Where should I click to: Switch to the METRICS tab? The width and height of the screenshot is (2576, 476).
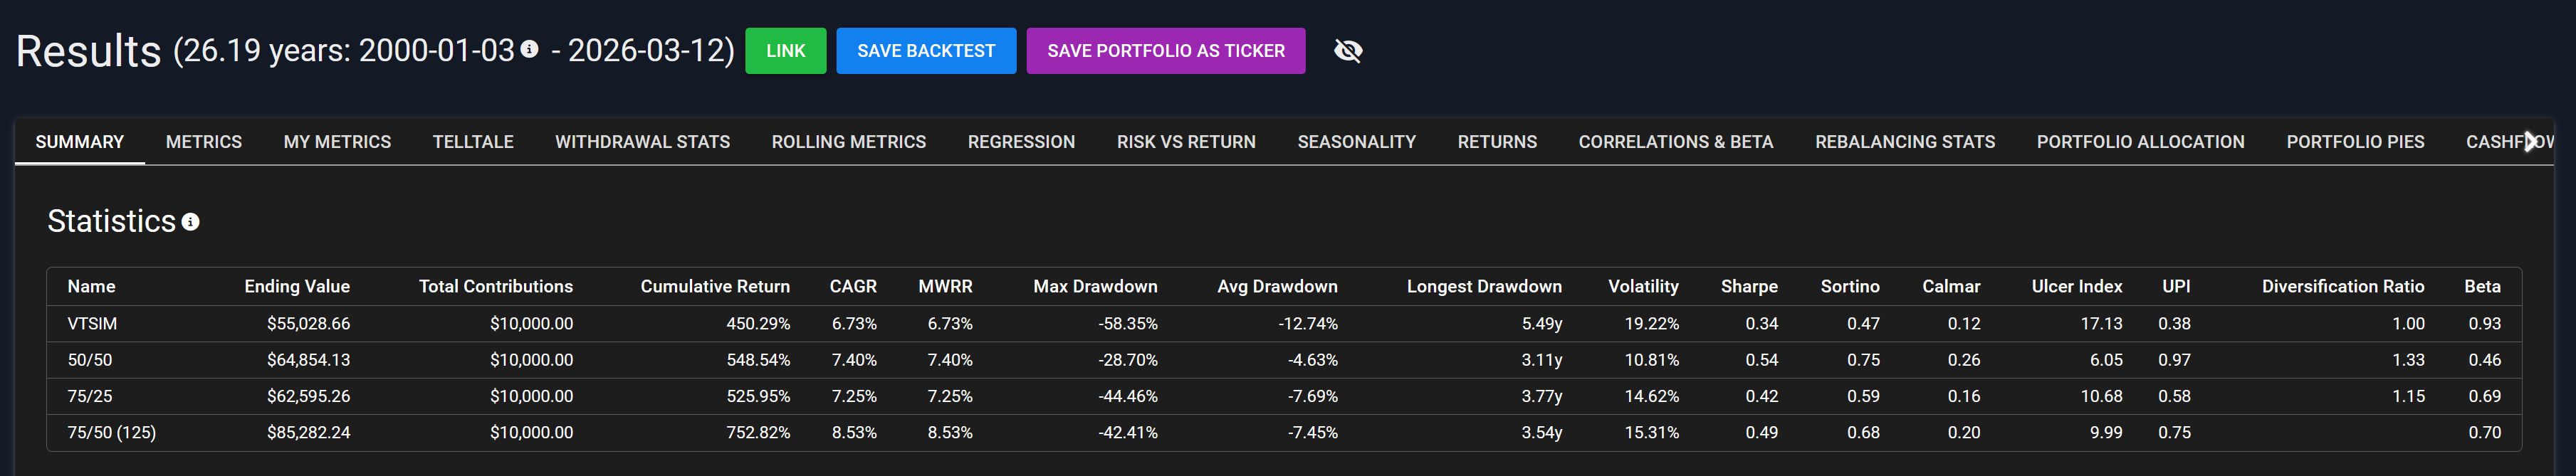pos(204,142)
